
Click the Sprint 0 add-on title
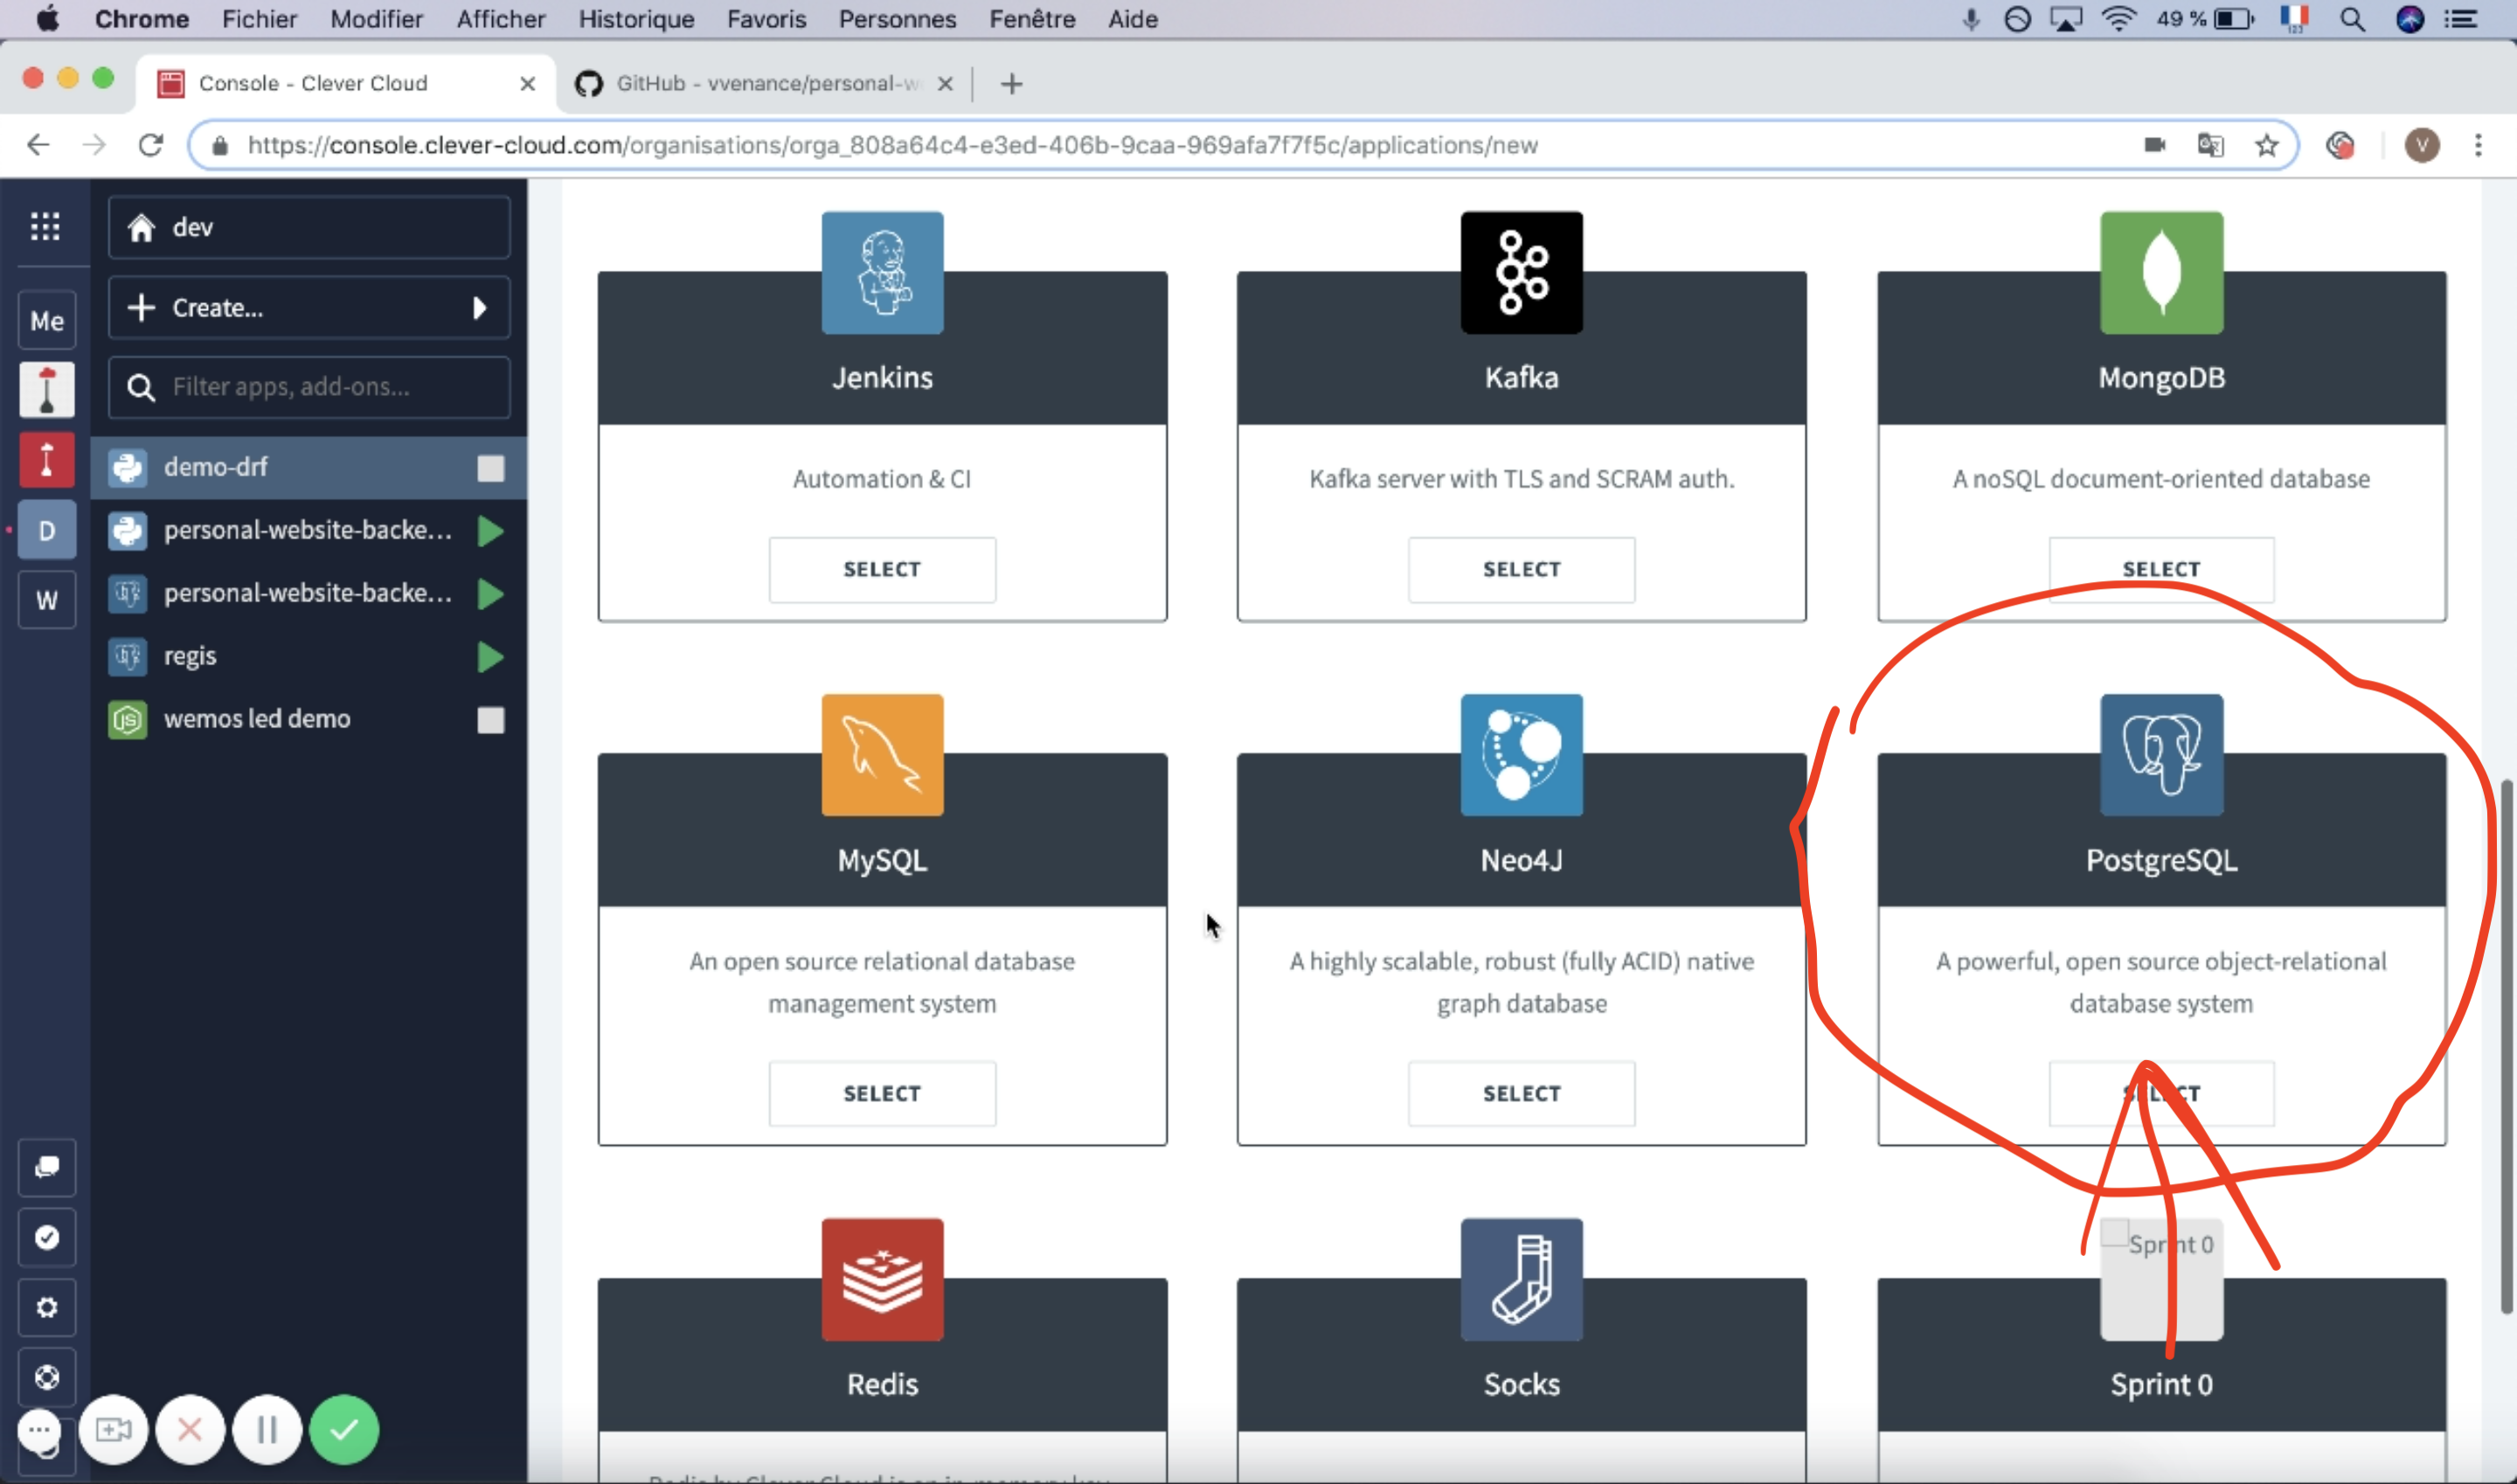pyautogui.click(x=2161, y=1384)
